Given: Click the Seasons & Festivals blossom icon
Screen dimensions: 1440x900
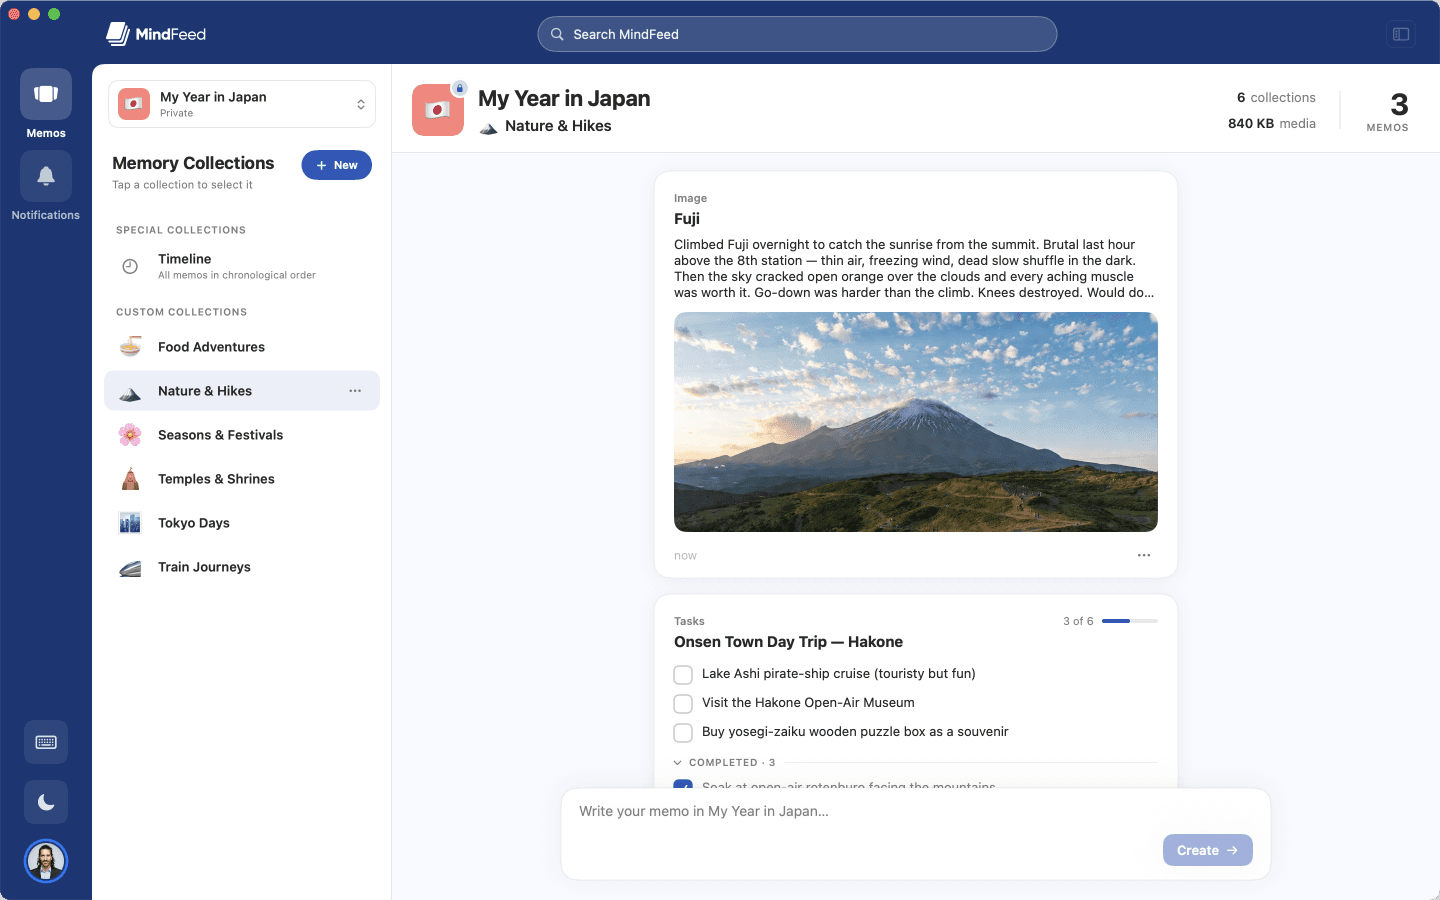Looking at the screenshot, I should pyautogui.click(x=130, y=435).
